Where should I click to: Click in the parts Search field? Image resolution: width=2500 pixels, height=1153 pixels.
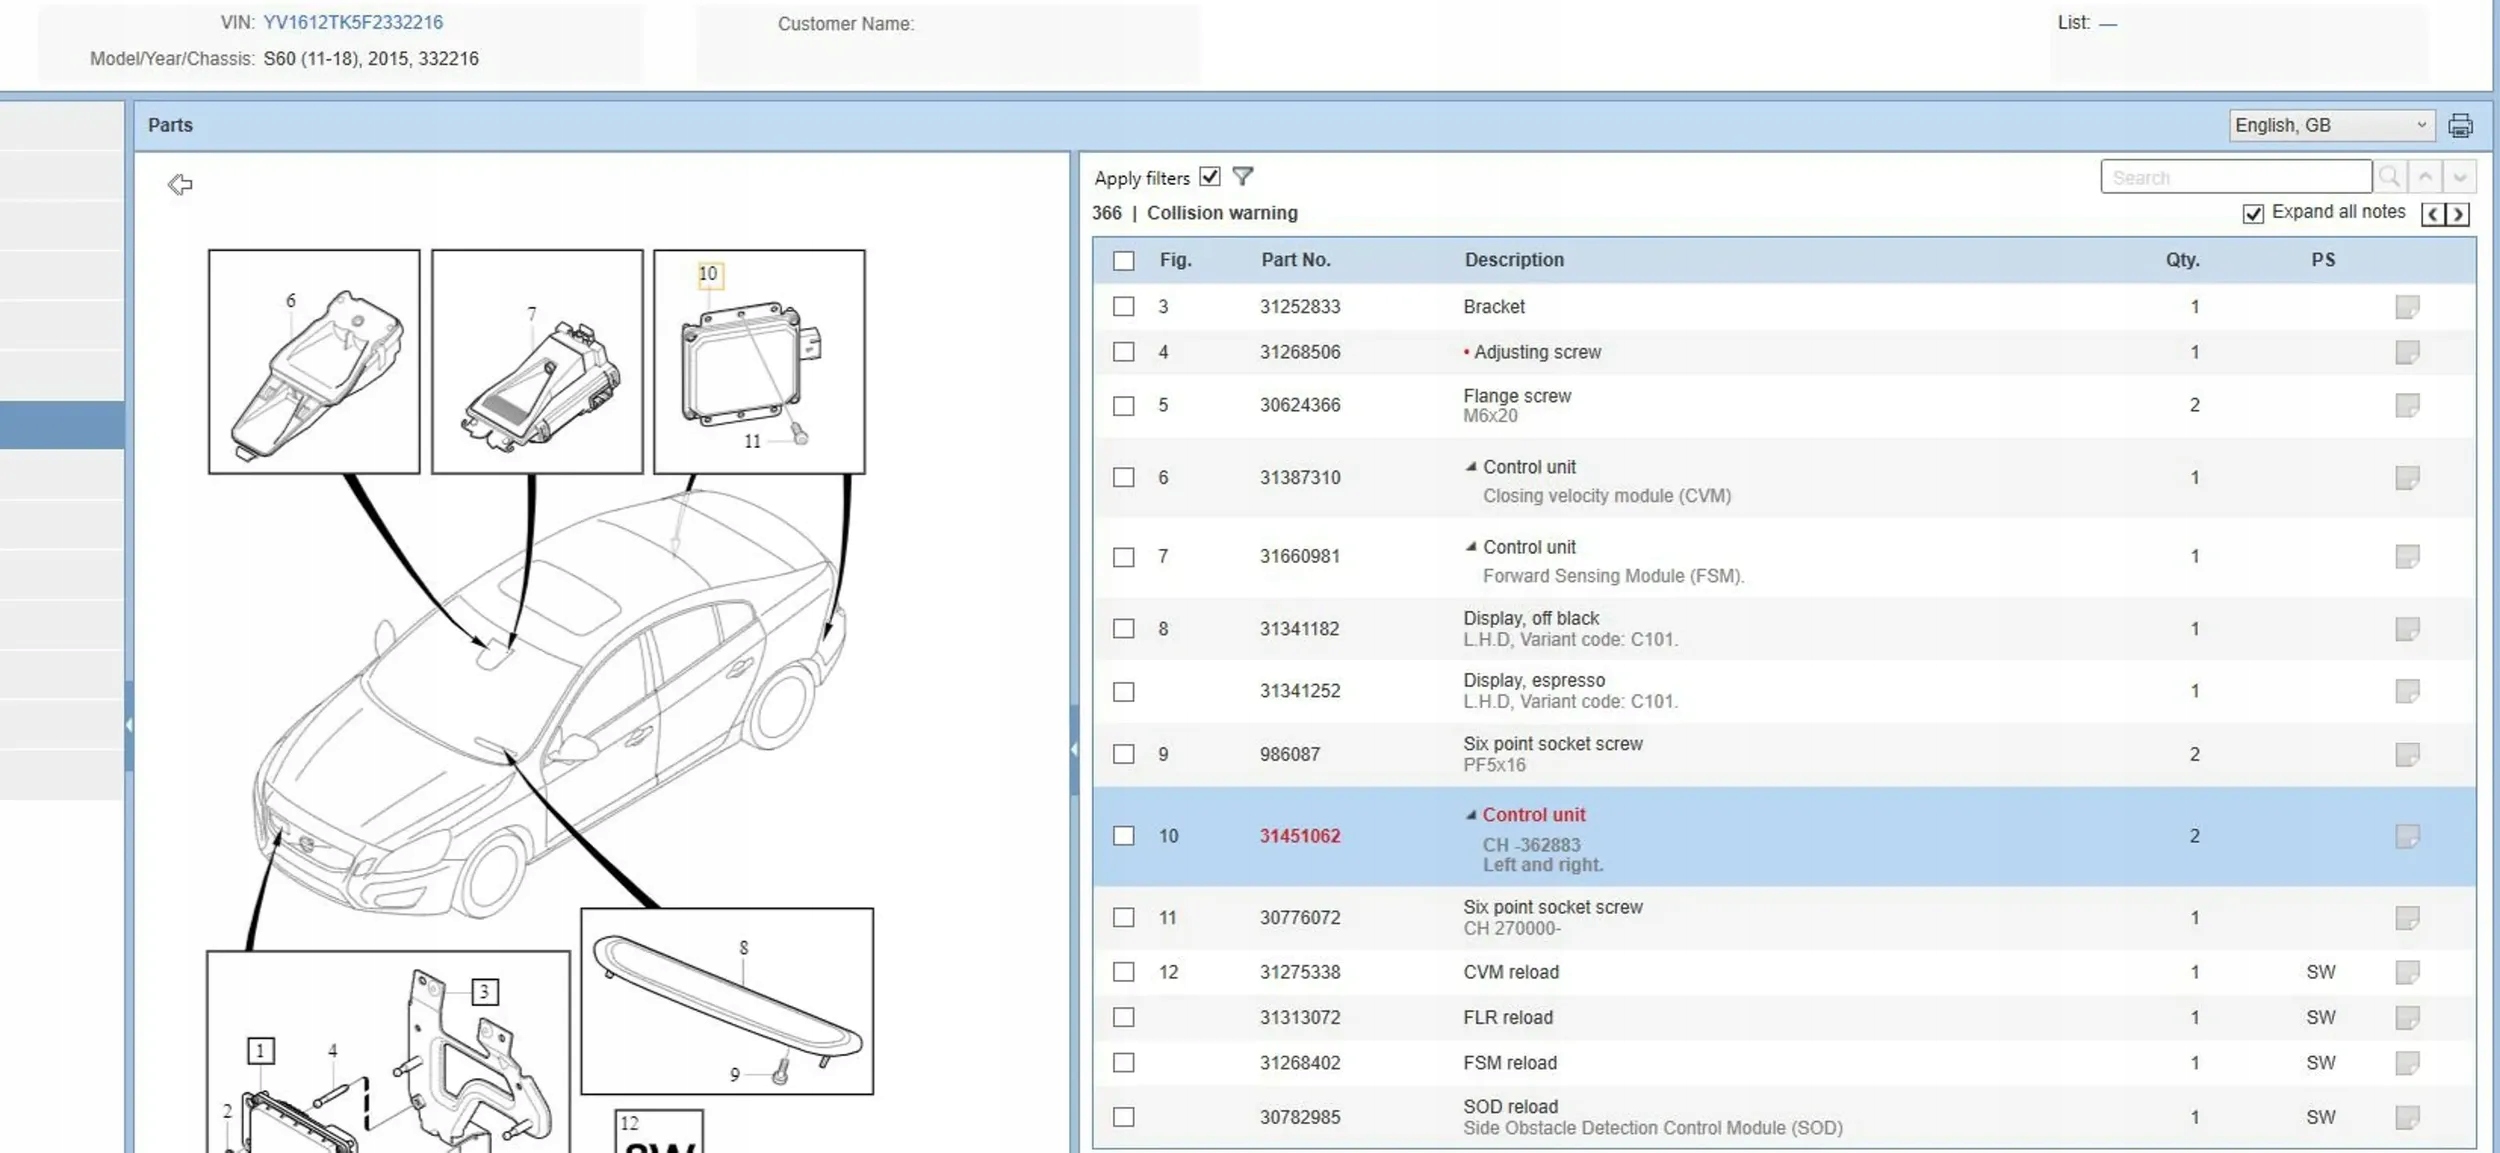pos(2235,177)
